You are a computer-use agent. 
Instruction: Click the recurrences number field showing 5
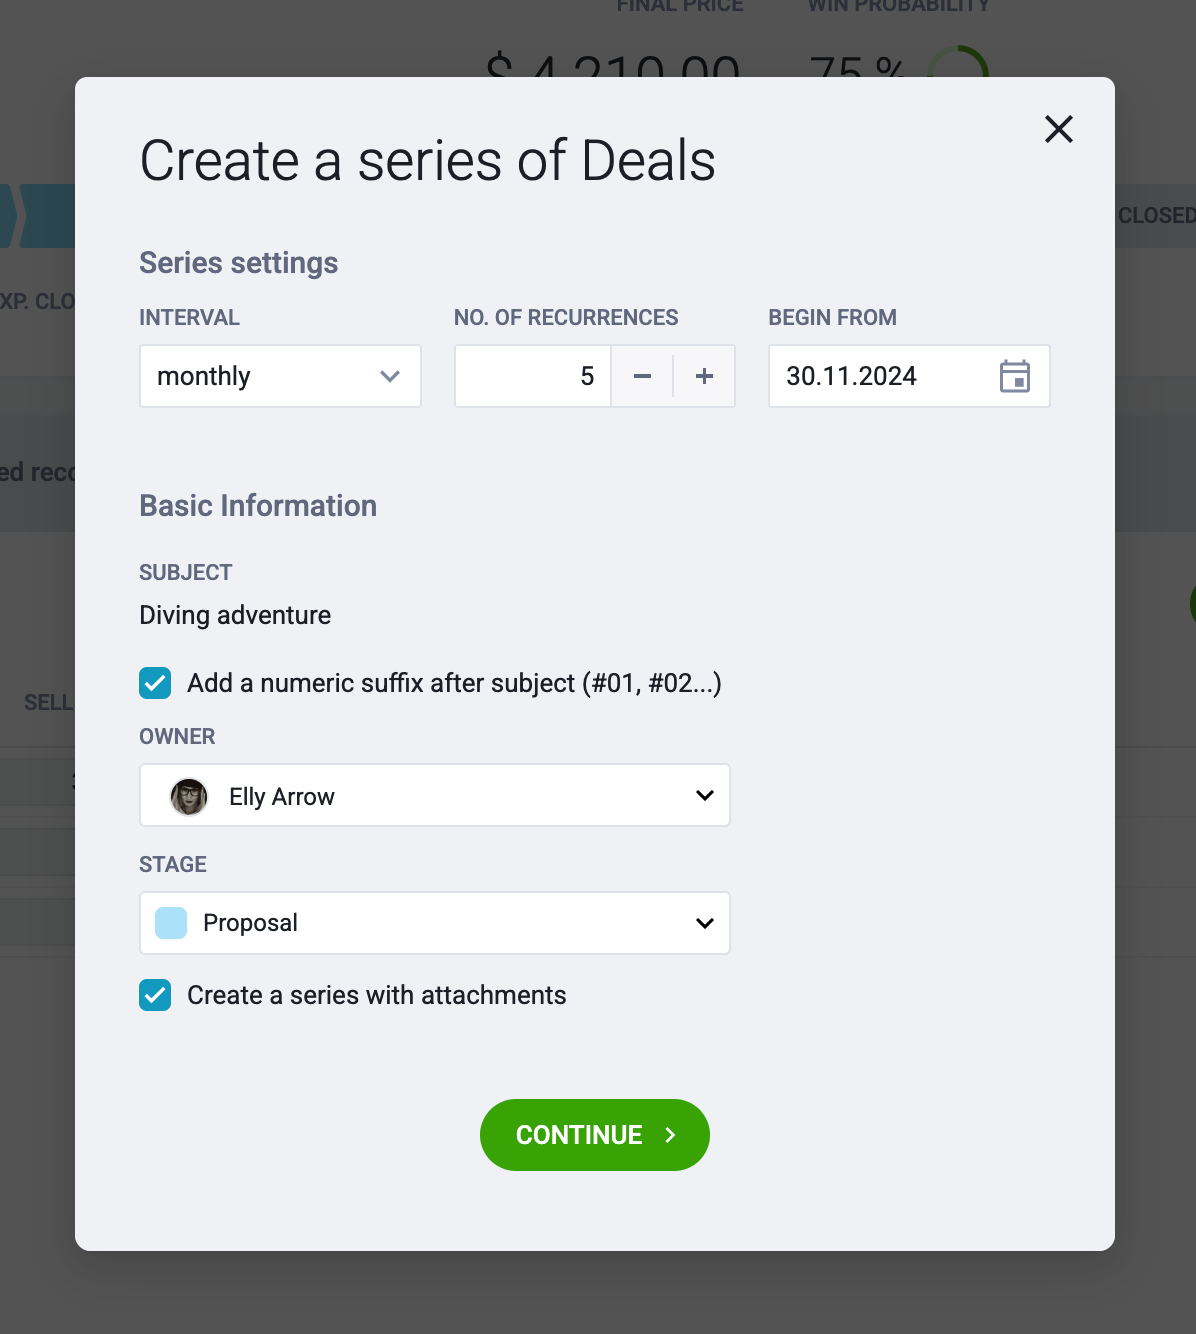pyautogui.click(x=533, y=376)
